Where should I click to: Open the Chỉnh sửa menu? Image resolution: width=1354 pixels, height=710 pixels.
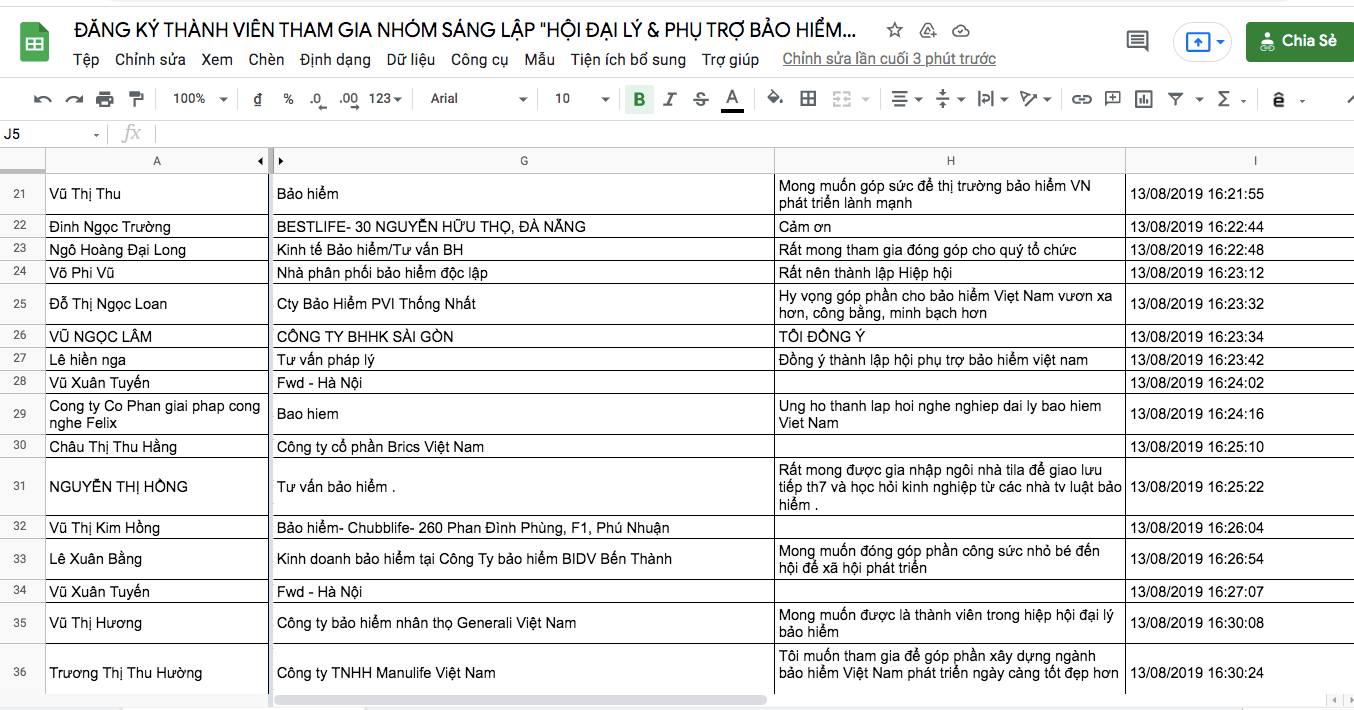pyautogui.click(x=150, y=60)
